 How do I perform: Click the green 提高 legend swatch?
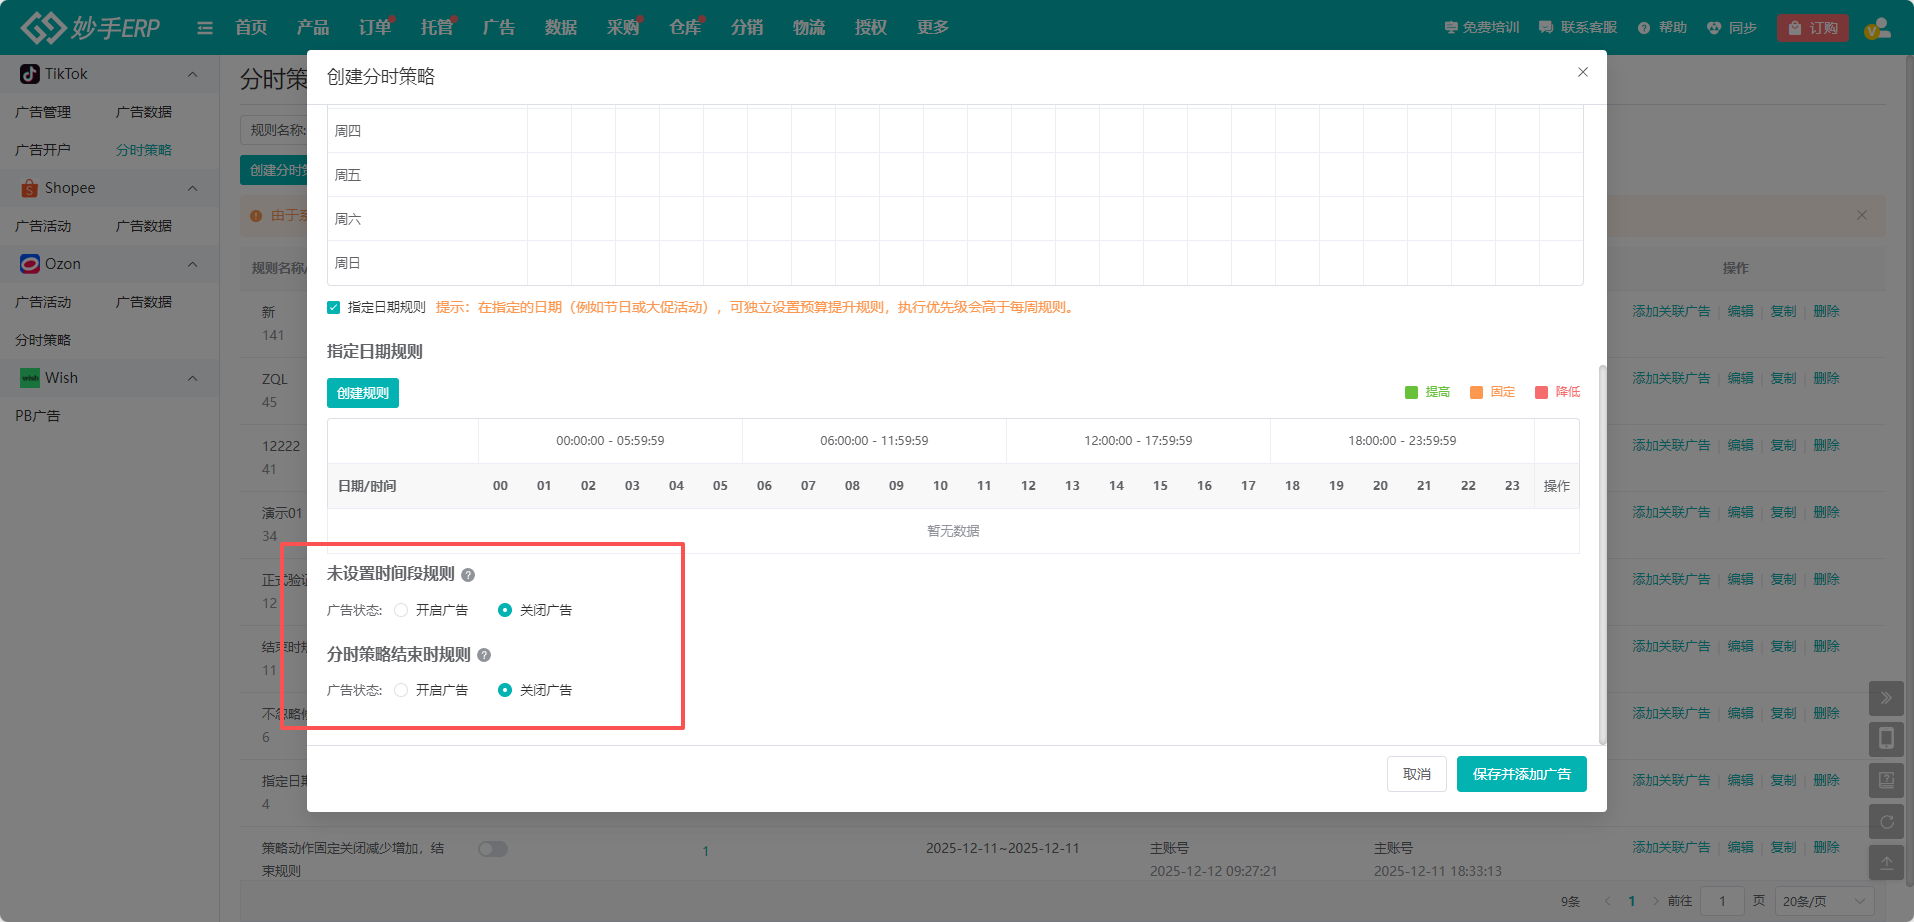[x=1411, y=391]
